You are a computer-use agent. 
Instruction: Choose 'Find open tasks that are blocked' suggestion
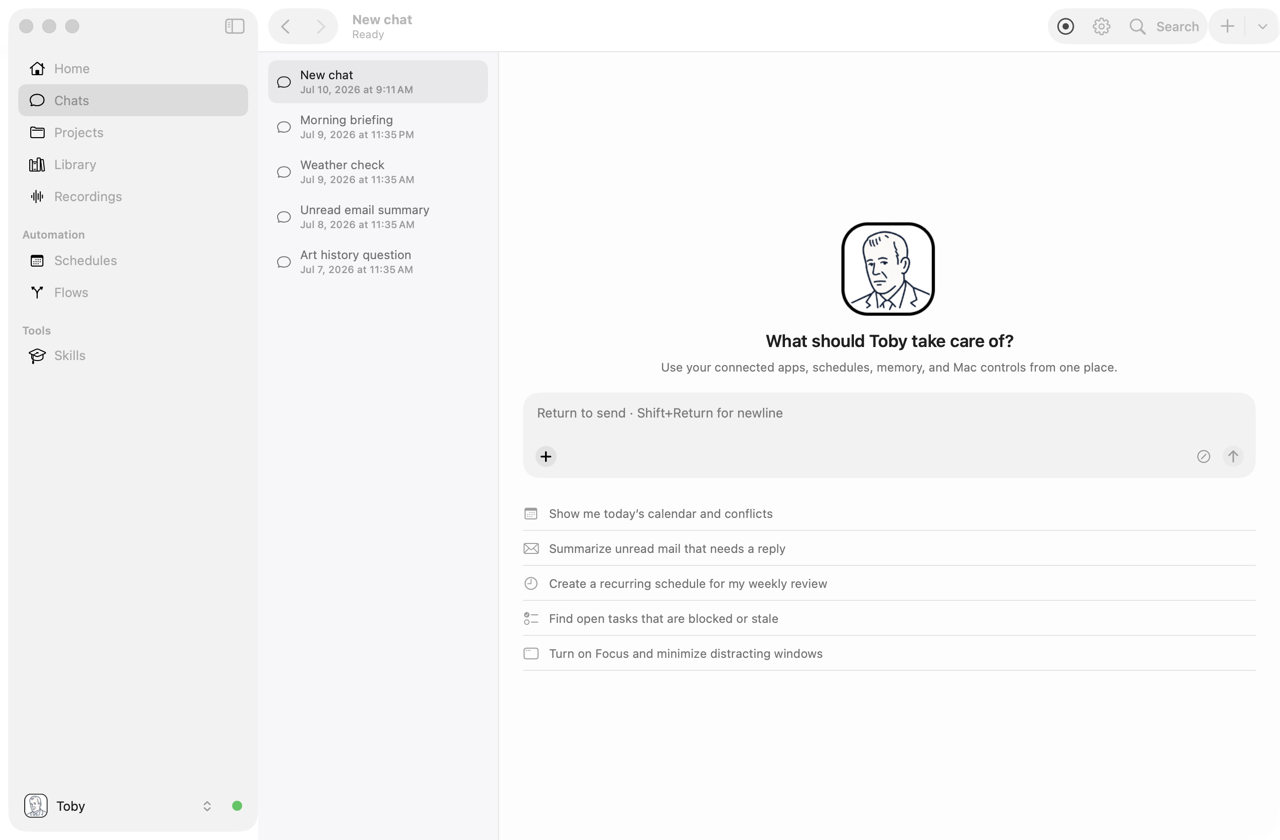889,619
